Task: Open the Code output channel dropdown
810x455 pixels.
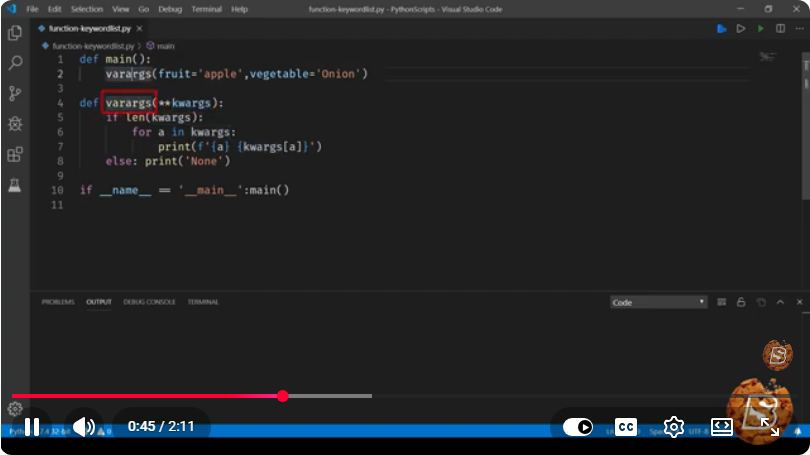Action: click(658, 302)
